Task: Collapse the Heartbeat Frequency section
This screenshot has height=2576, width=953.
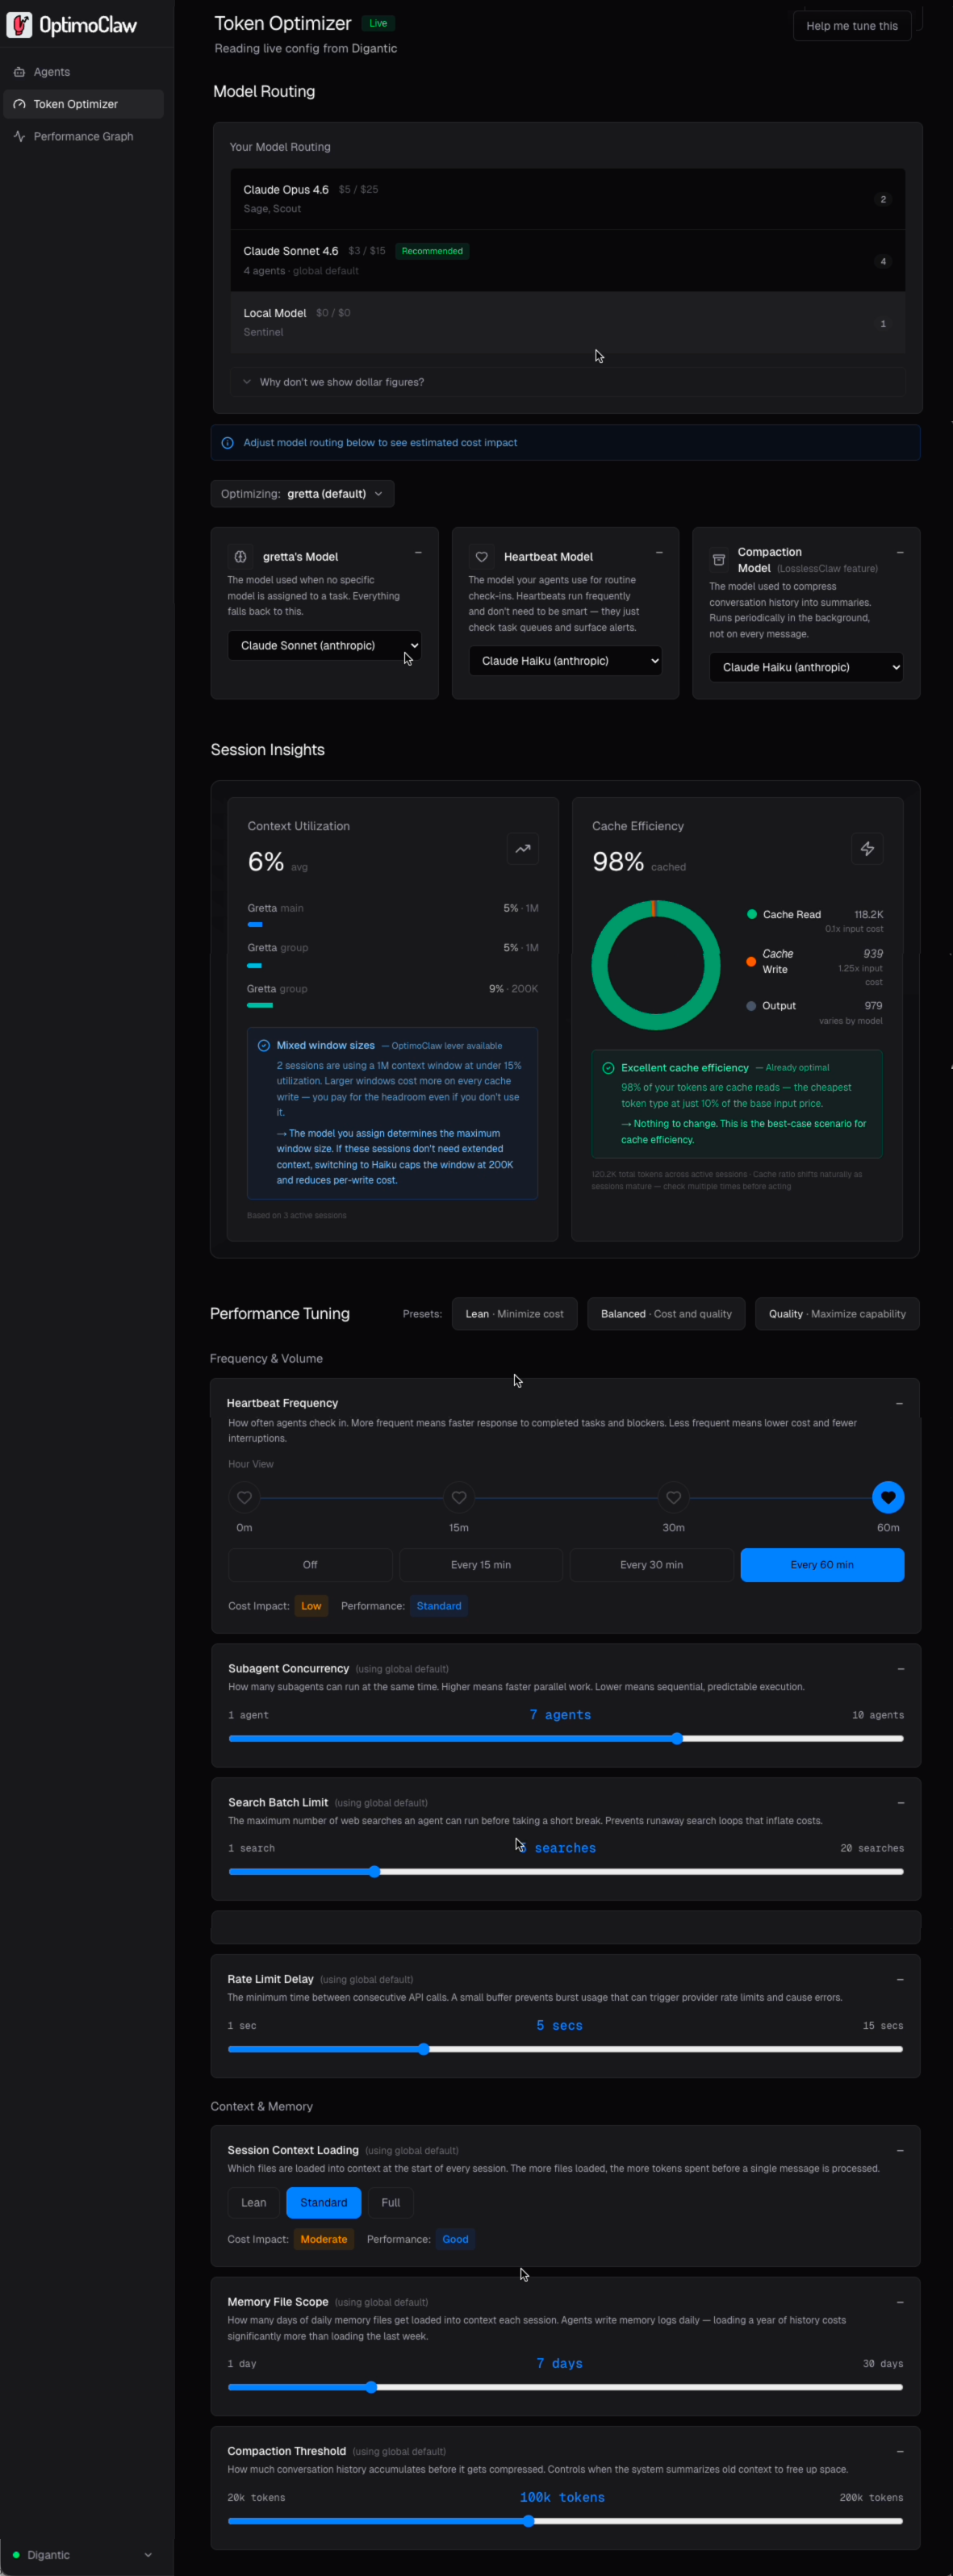Action: click(899, 1404)
